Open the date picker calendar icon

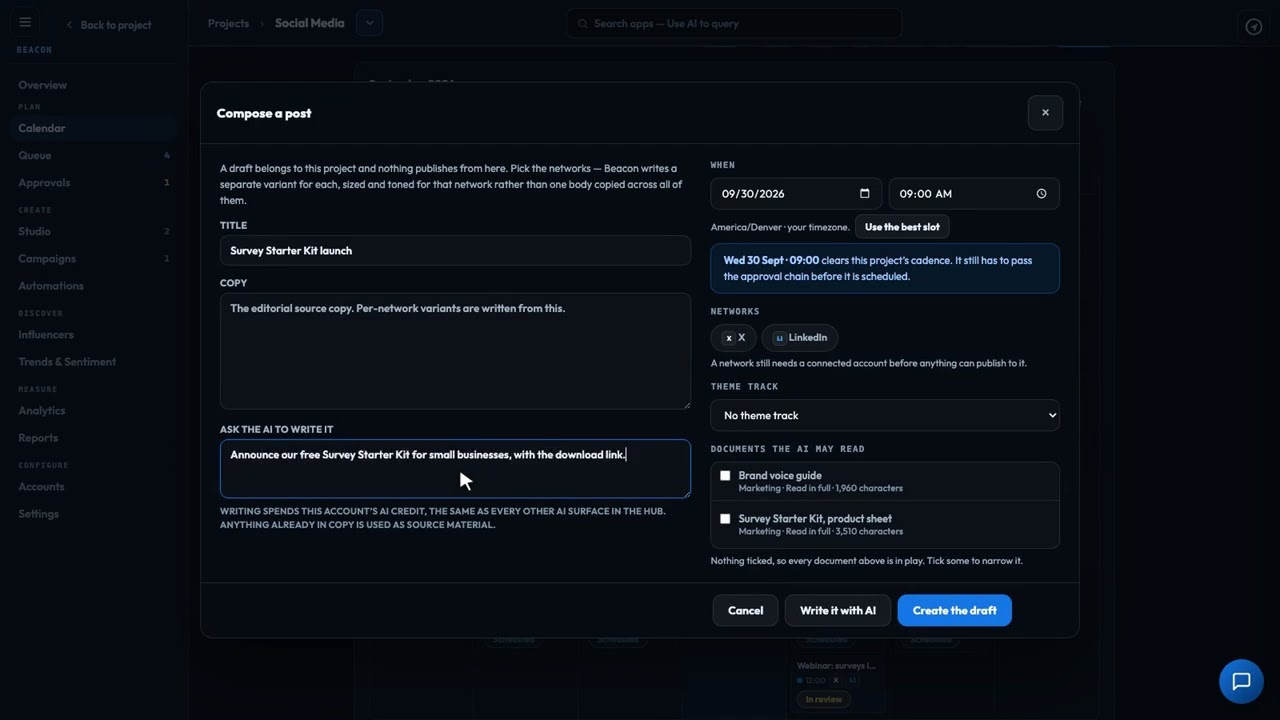point(865,194)
